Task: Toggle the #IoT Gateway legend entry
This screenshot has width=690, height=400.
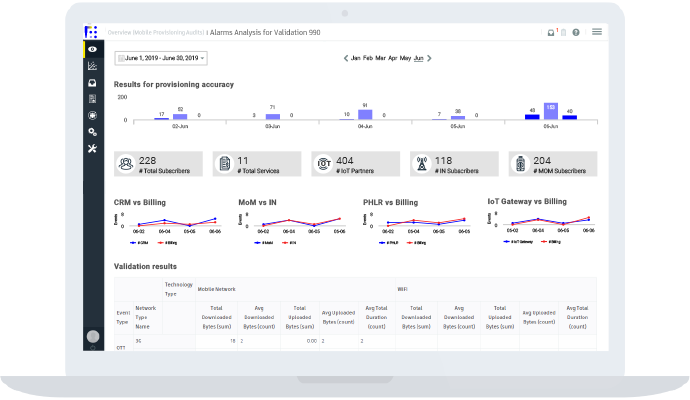Action: 518,242
